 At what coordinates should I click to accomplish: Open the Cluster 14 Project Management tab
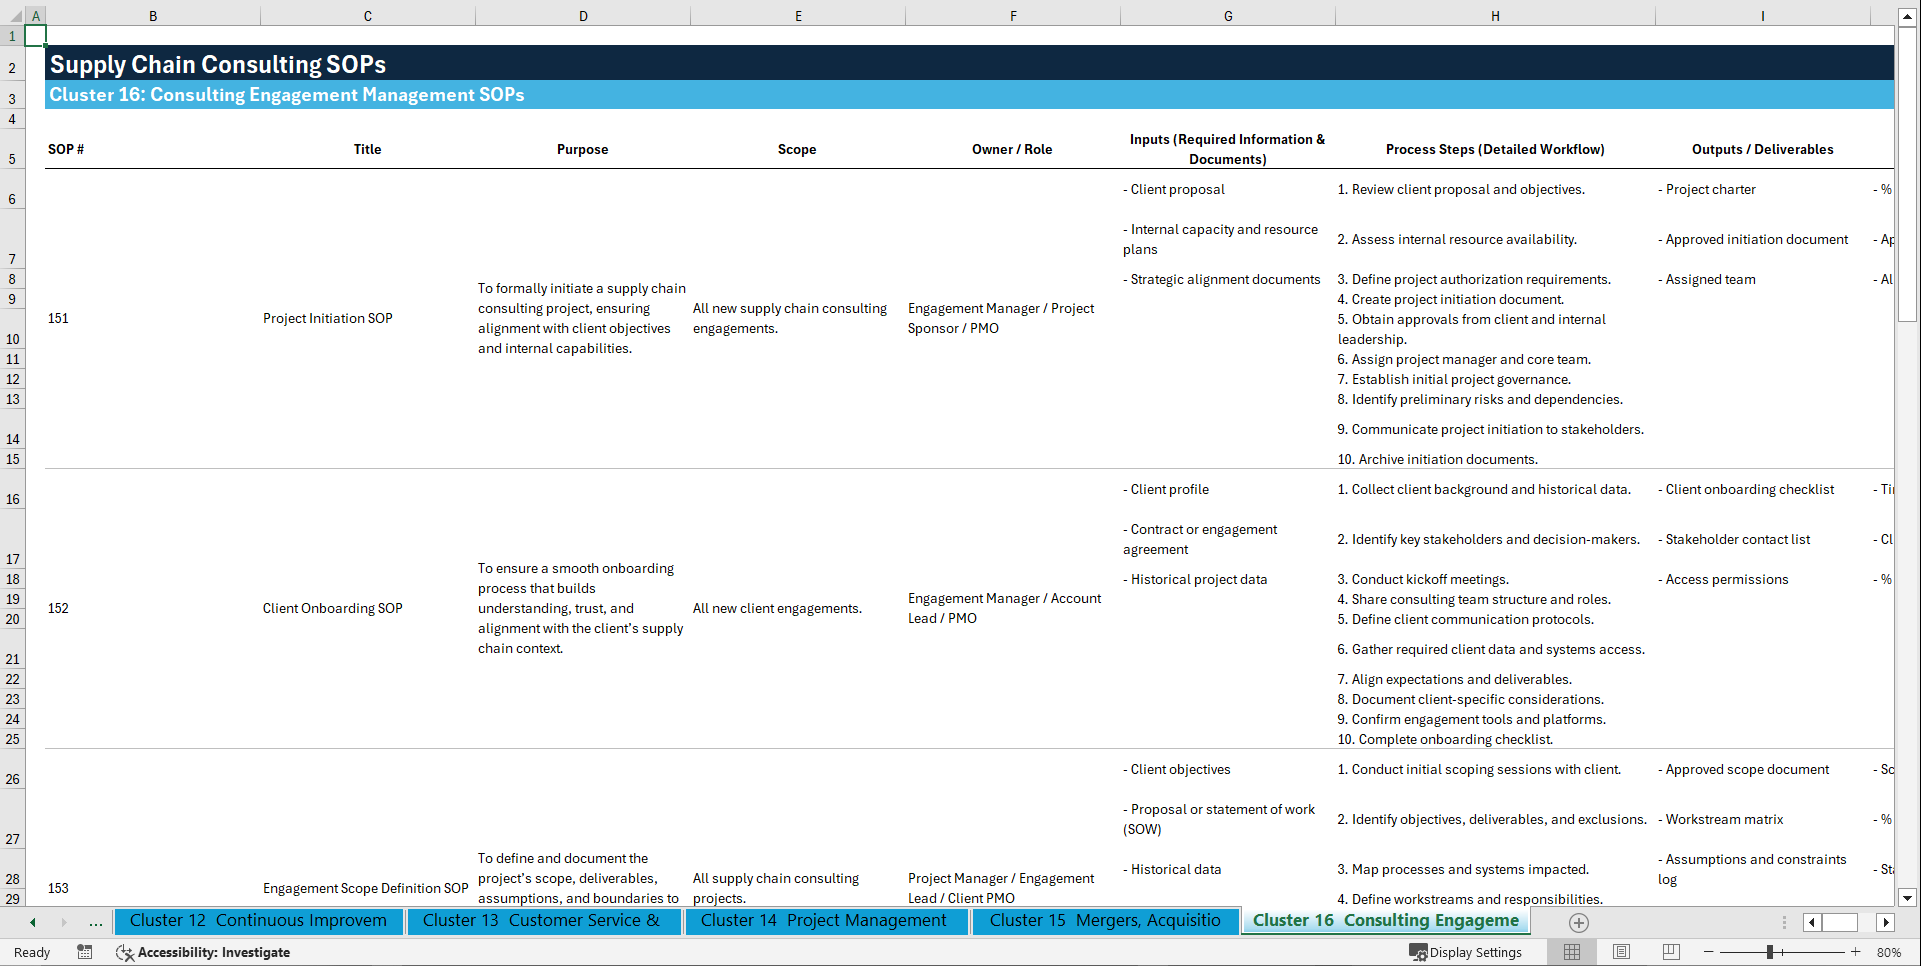pos(825,920)
